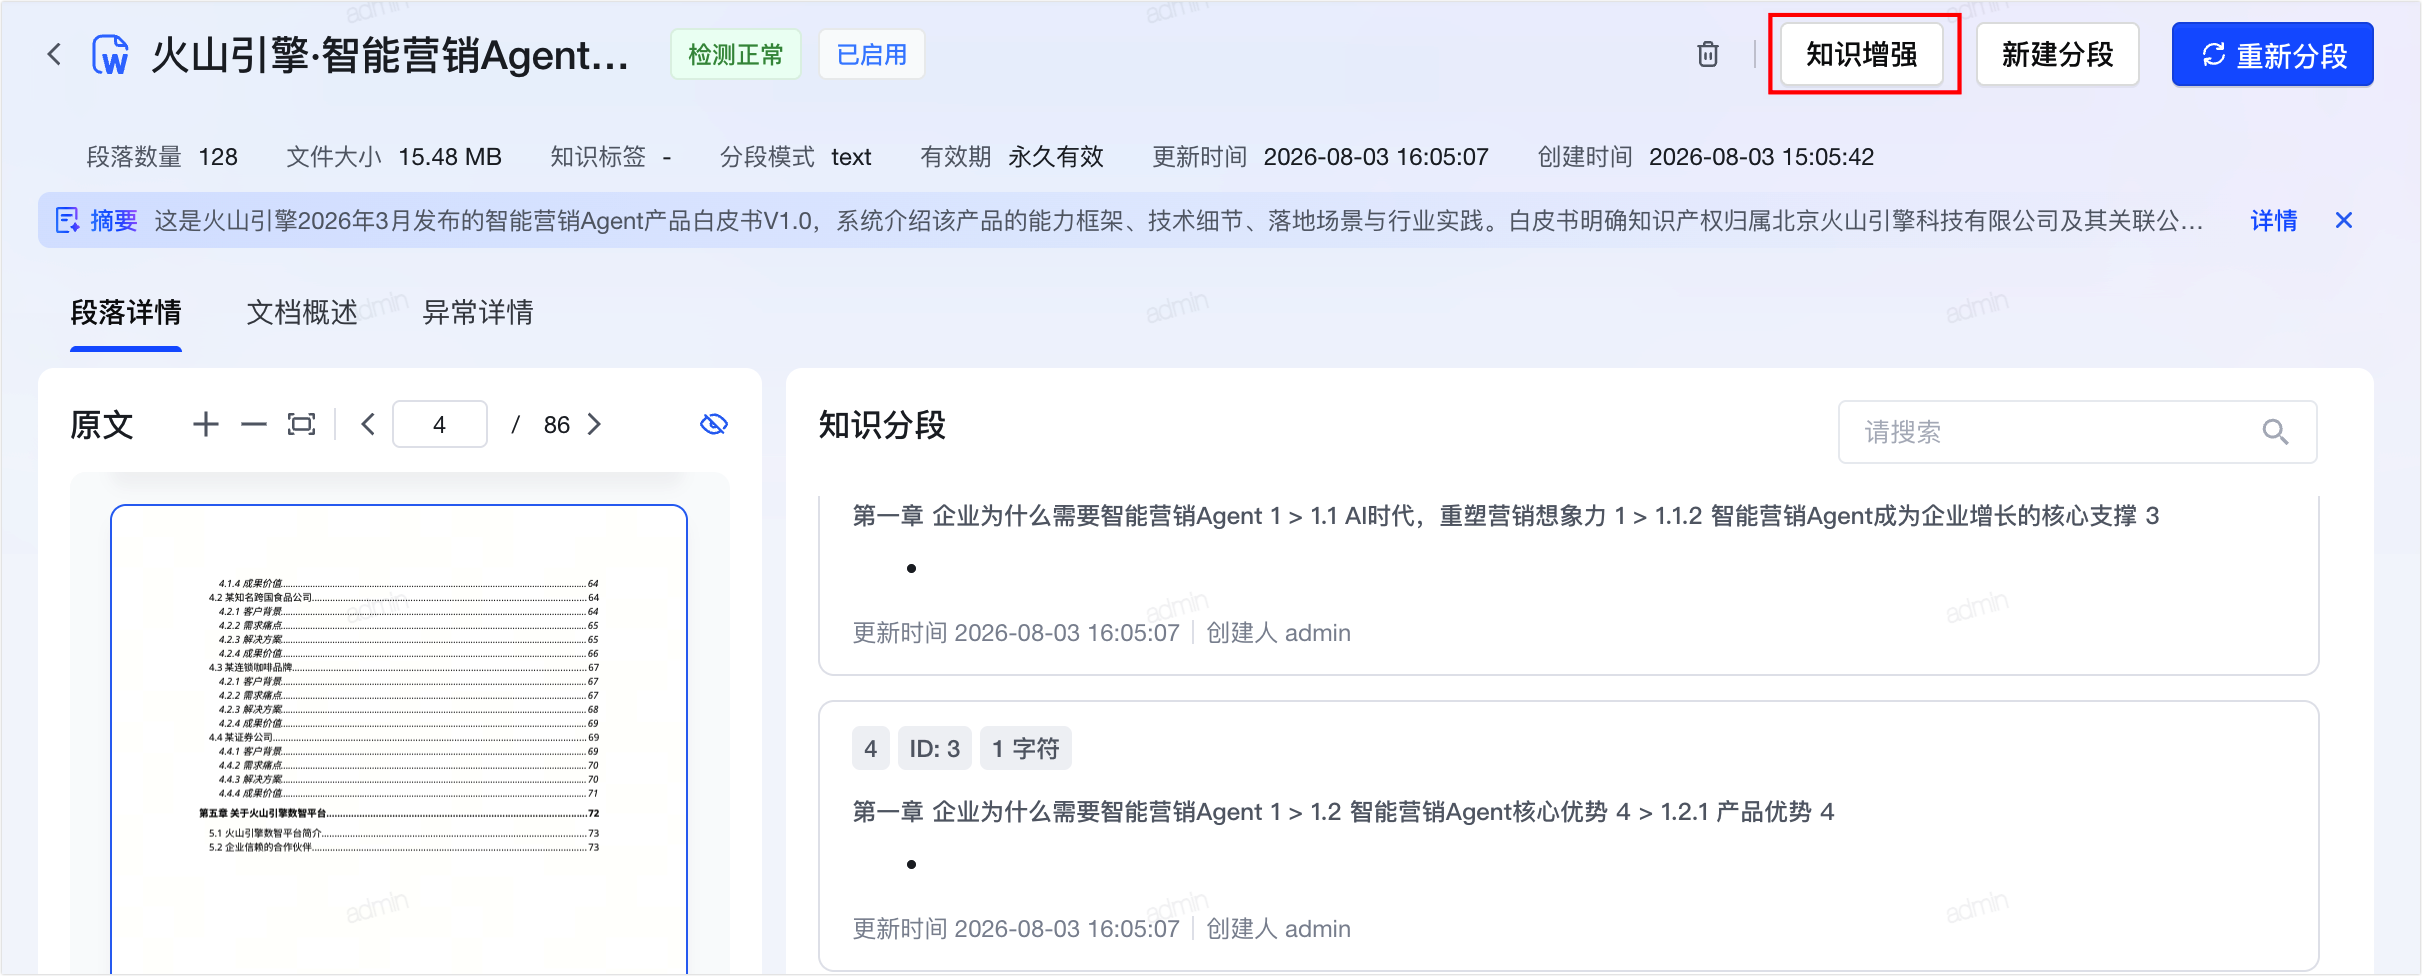This screenshot has height=976, width=2422.
Task: Click the document title 火山引擎·智能营销Agent...
Action: 389,55
